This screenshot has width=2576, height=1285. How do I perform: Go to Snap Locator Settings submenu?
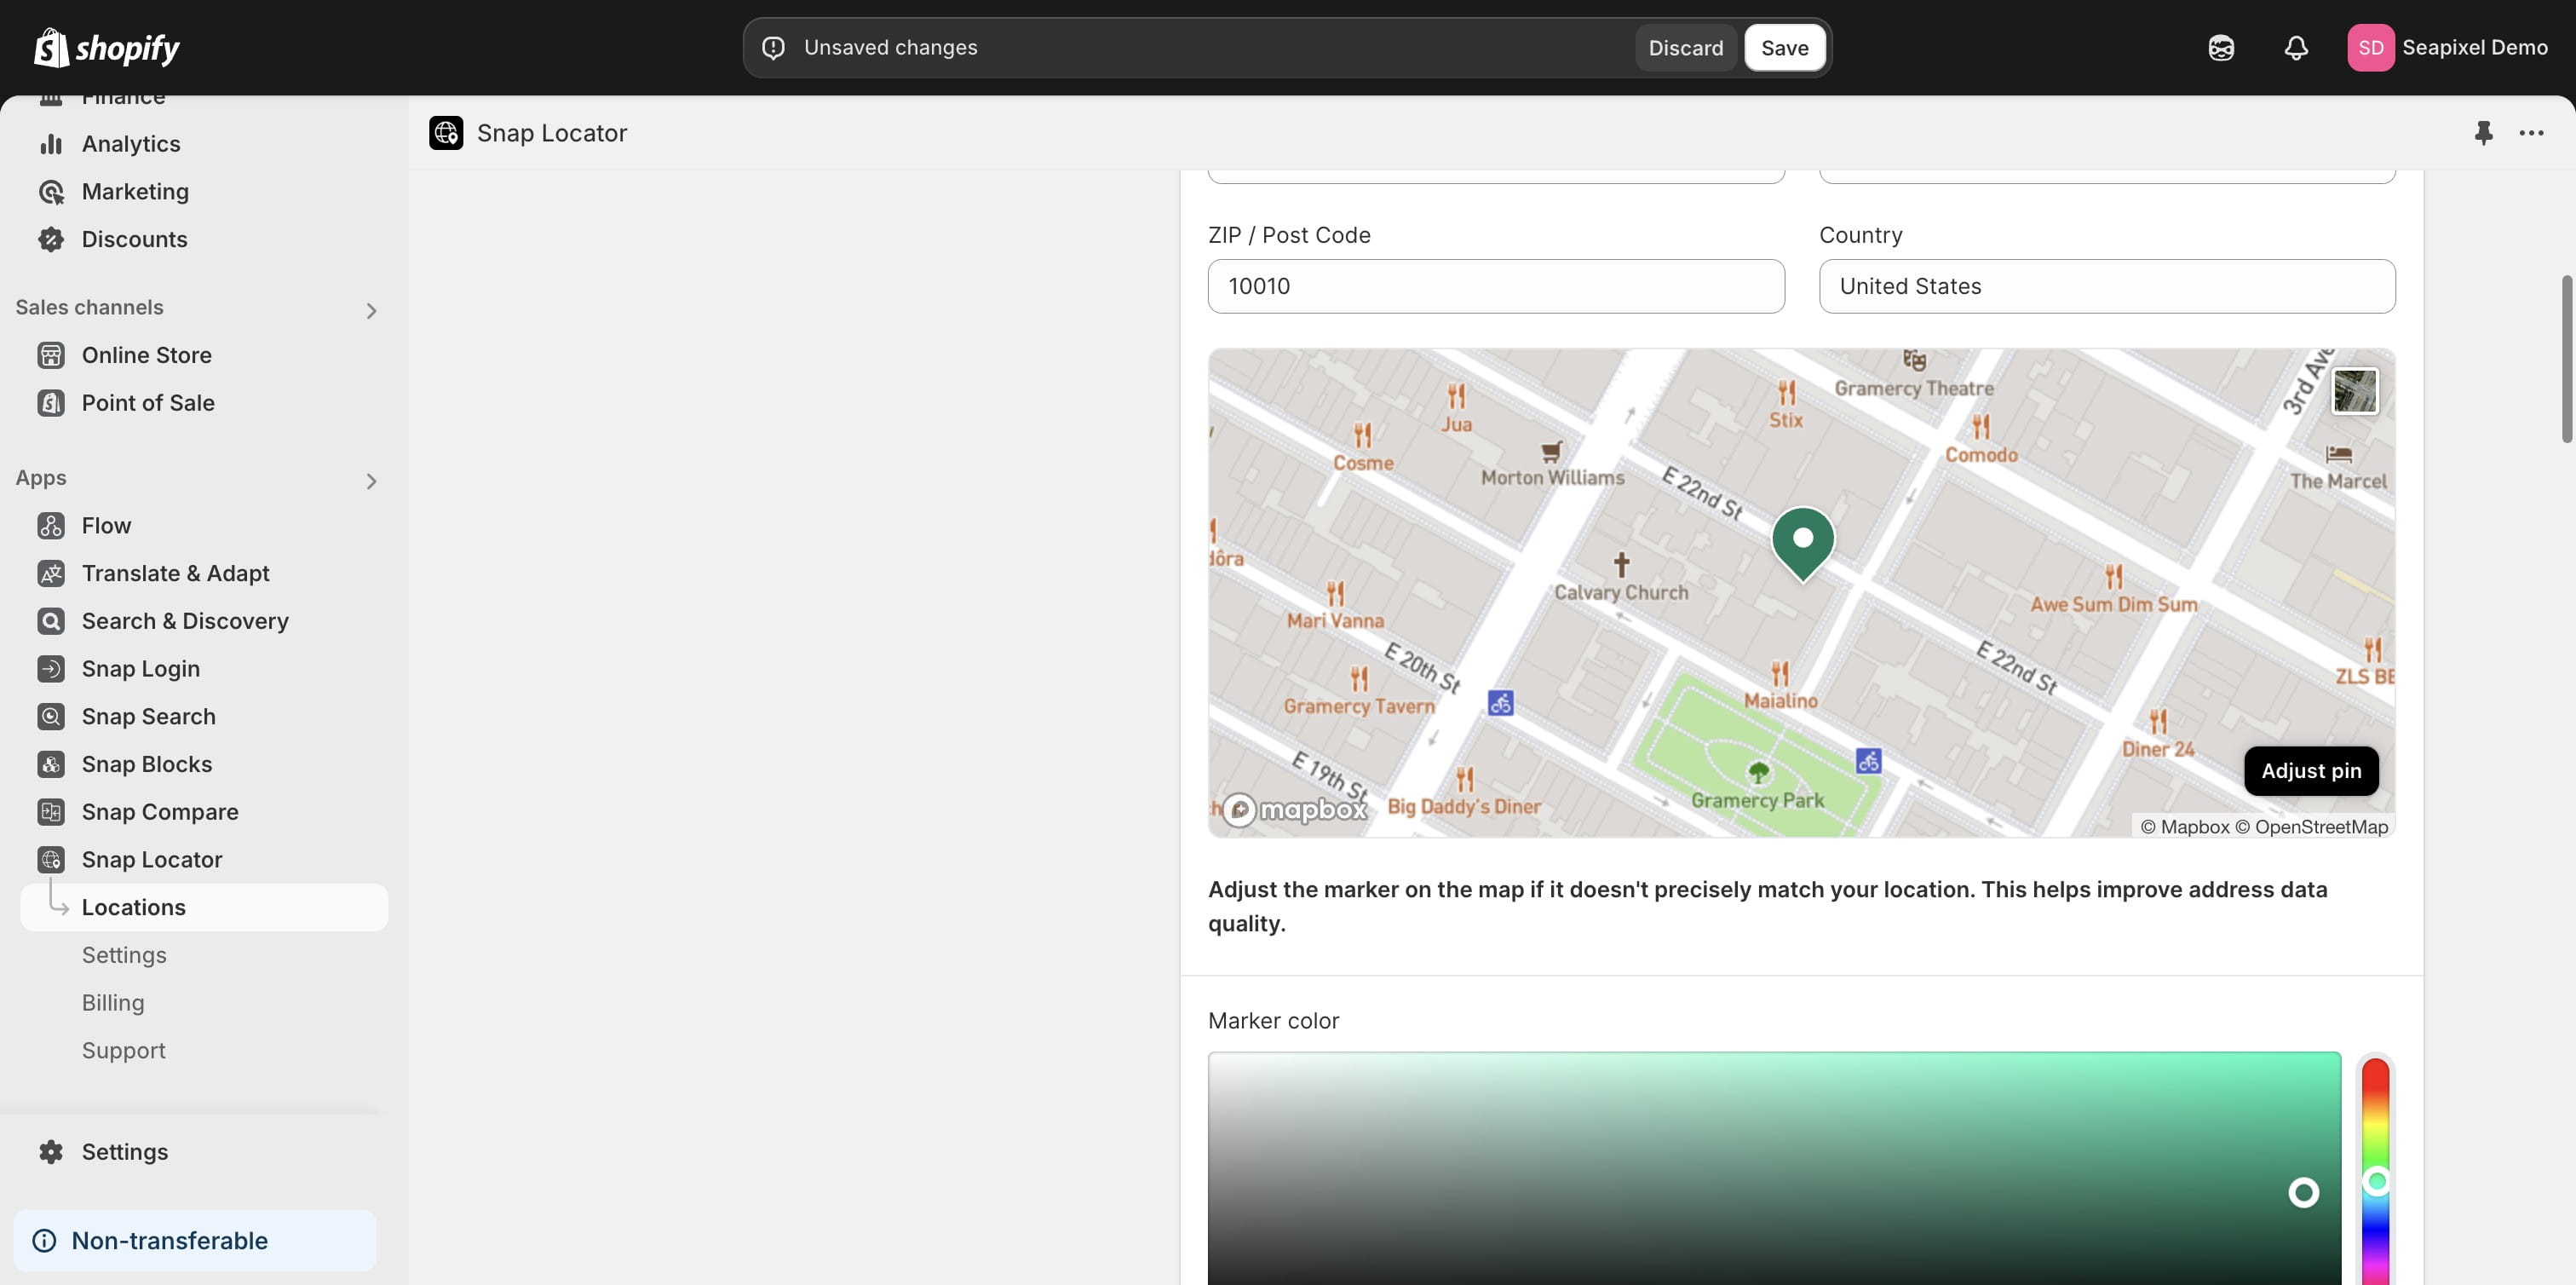pos(124,955)
